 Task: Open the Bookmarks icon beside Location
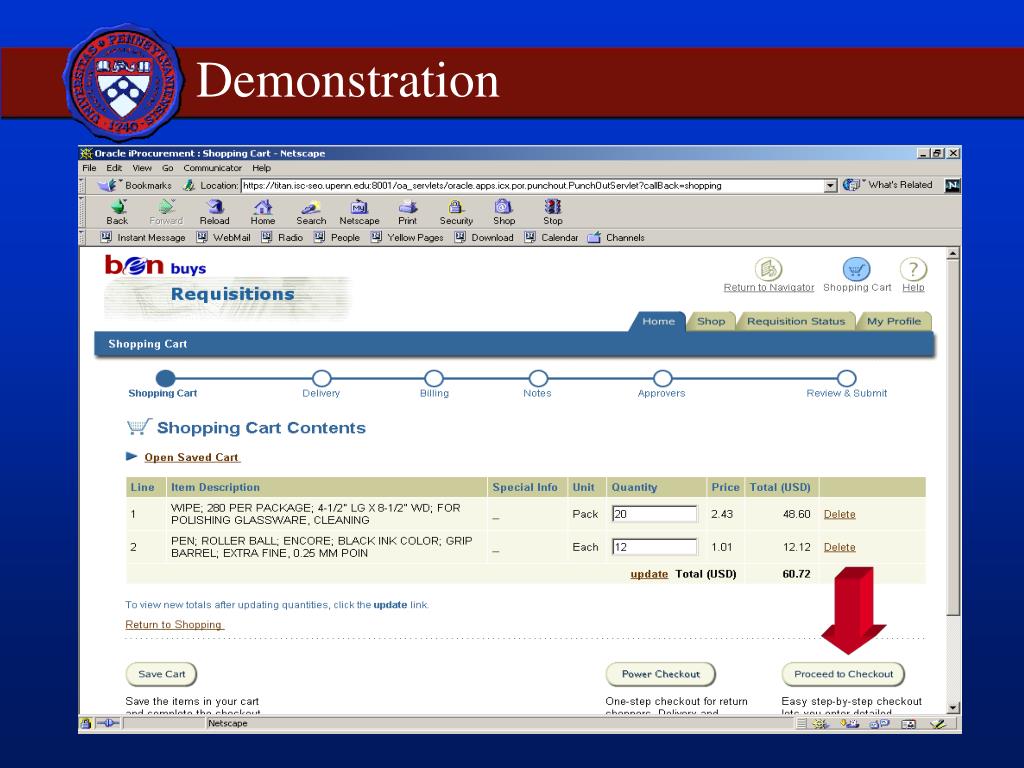[x=108, y=185]
